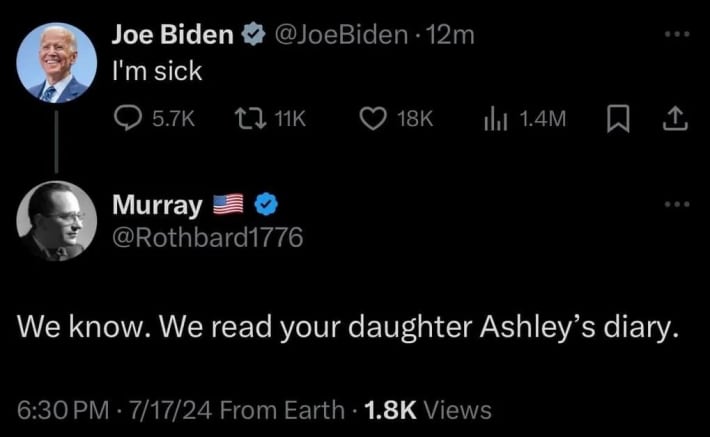
Task: Click the "I'm sick" tweet text
Action: click(x=156, y=71)
